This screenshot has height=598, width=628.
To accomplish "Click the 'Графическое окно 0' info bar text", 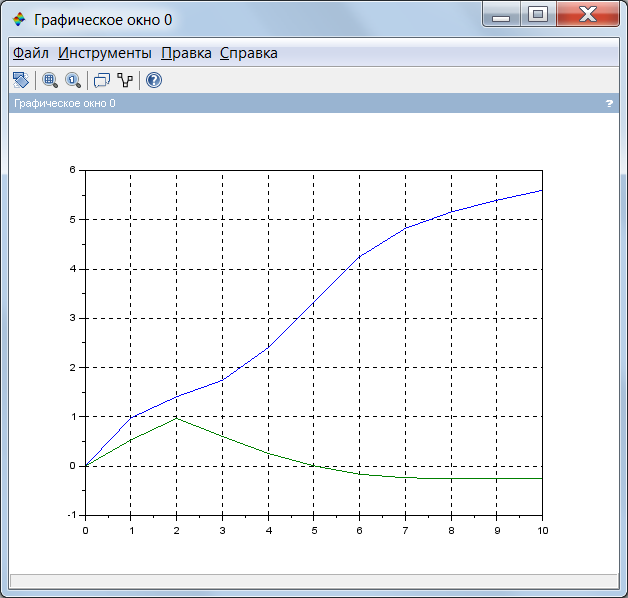I will (64, 103).
